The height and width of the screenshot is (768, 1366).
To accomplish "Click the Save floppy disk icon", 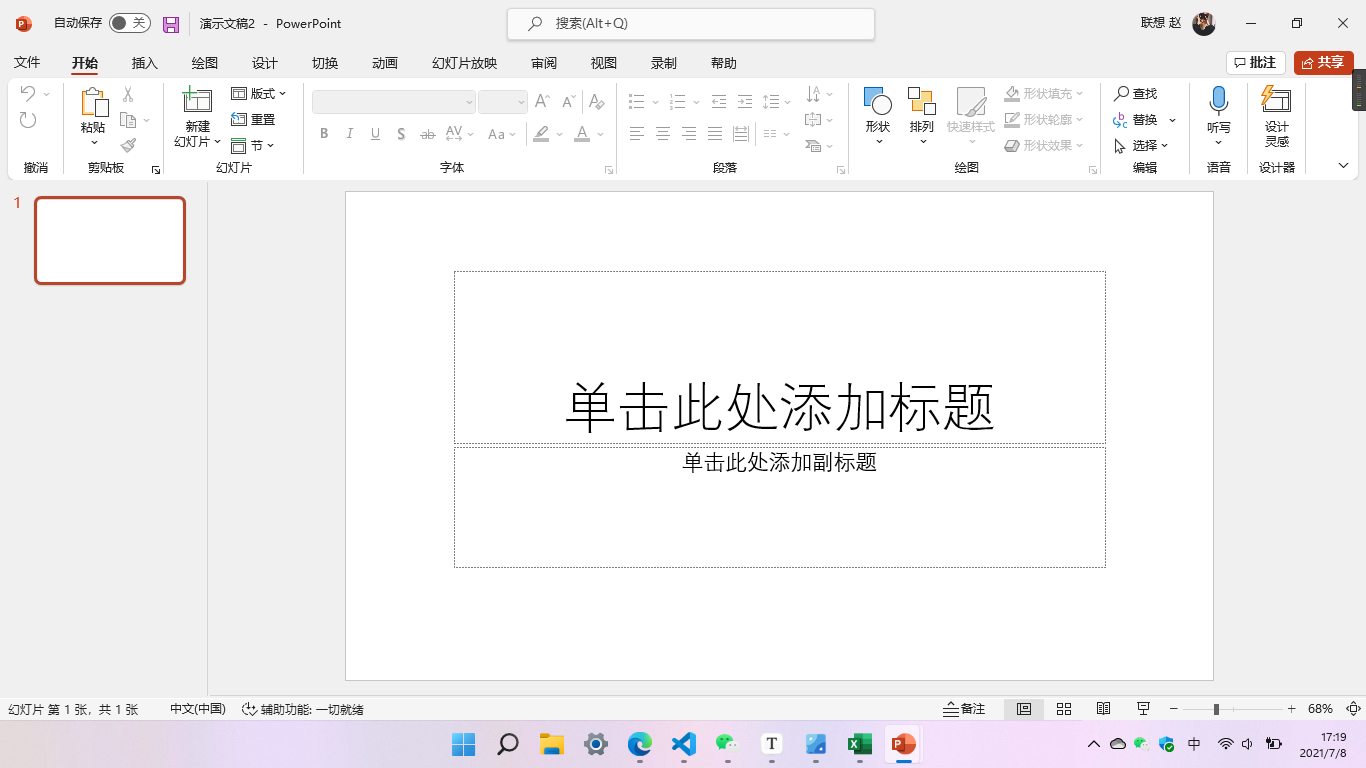I will coord(171,24).
